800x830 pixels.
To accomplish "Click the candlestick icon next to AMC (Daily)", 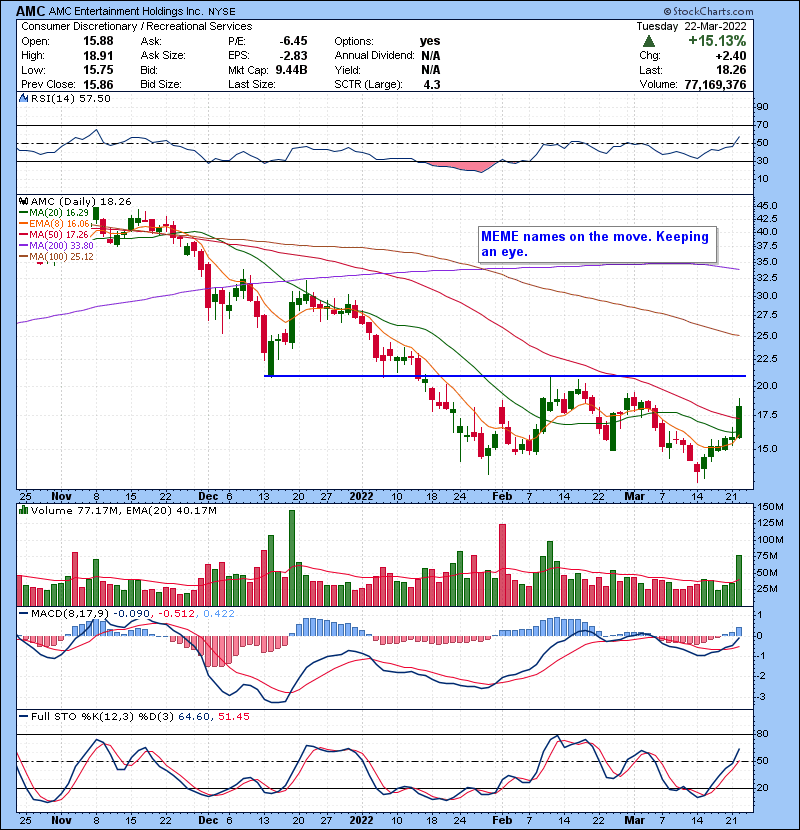I will point(23,202).
